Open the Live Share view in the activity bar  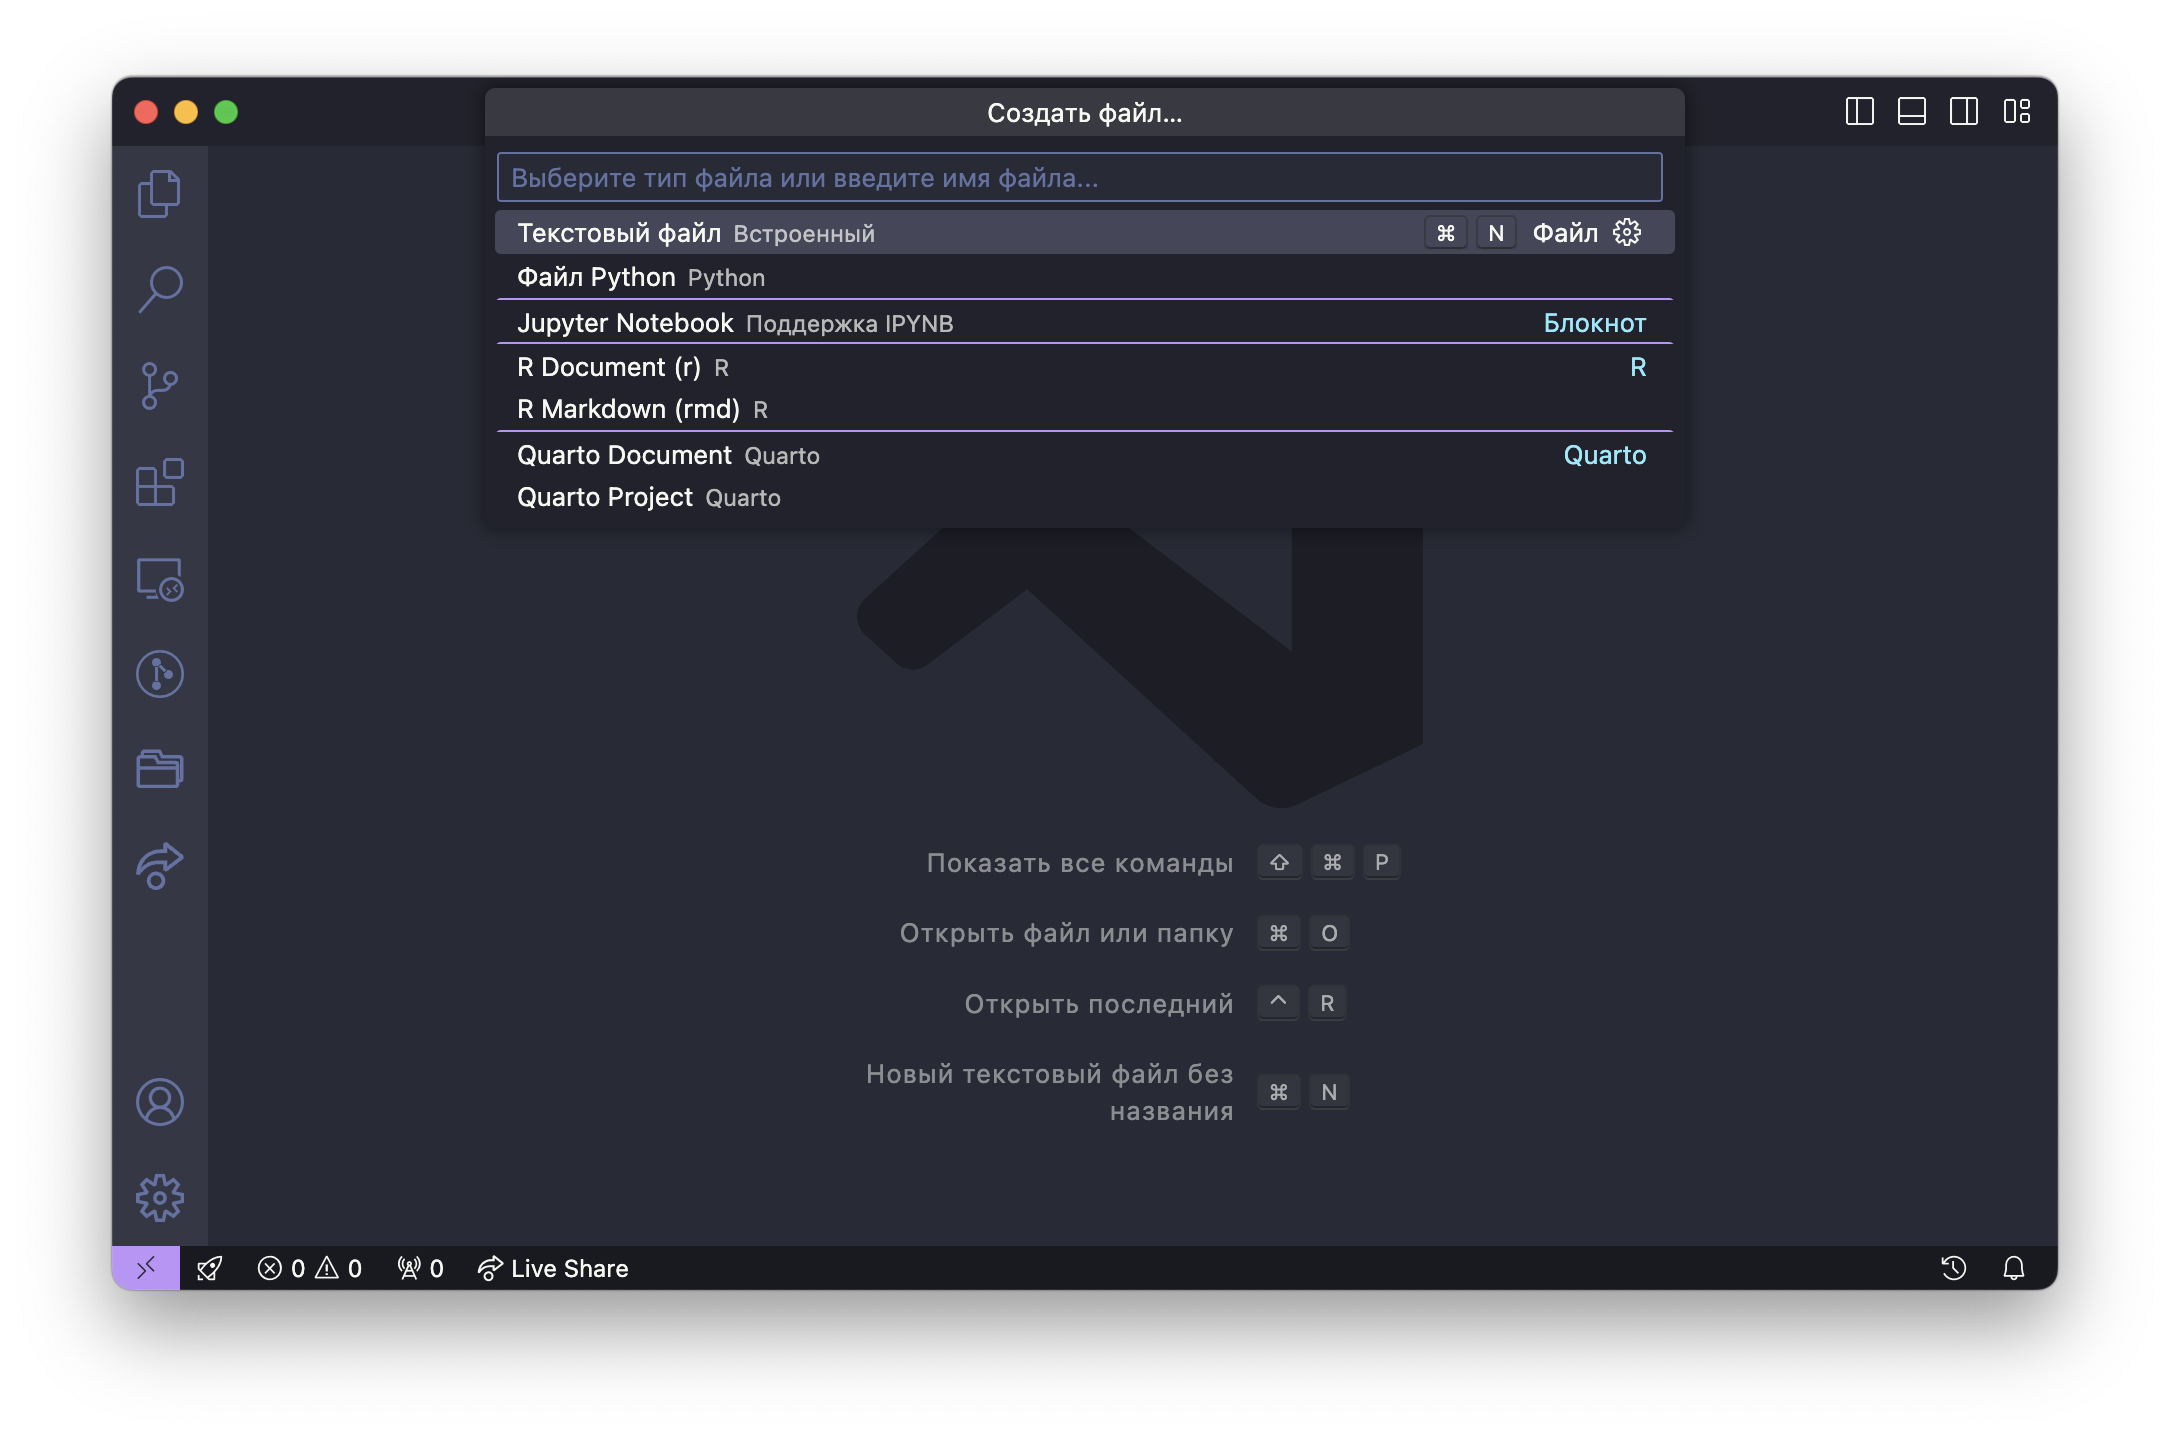159,866
